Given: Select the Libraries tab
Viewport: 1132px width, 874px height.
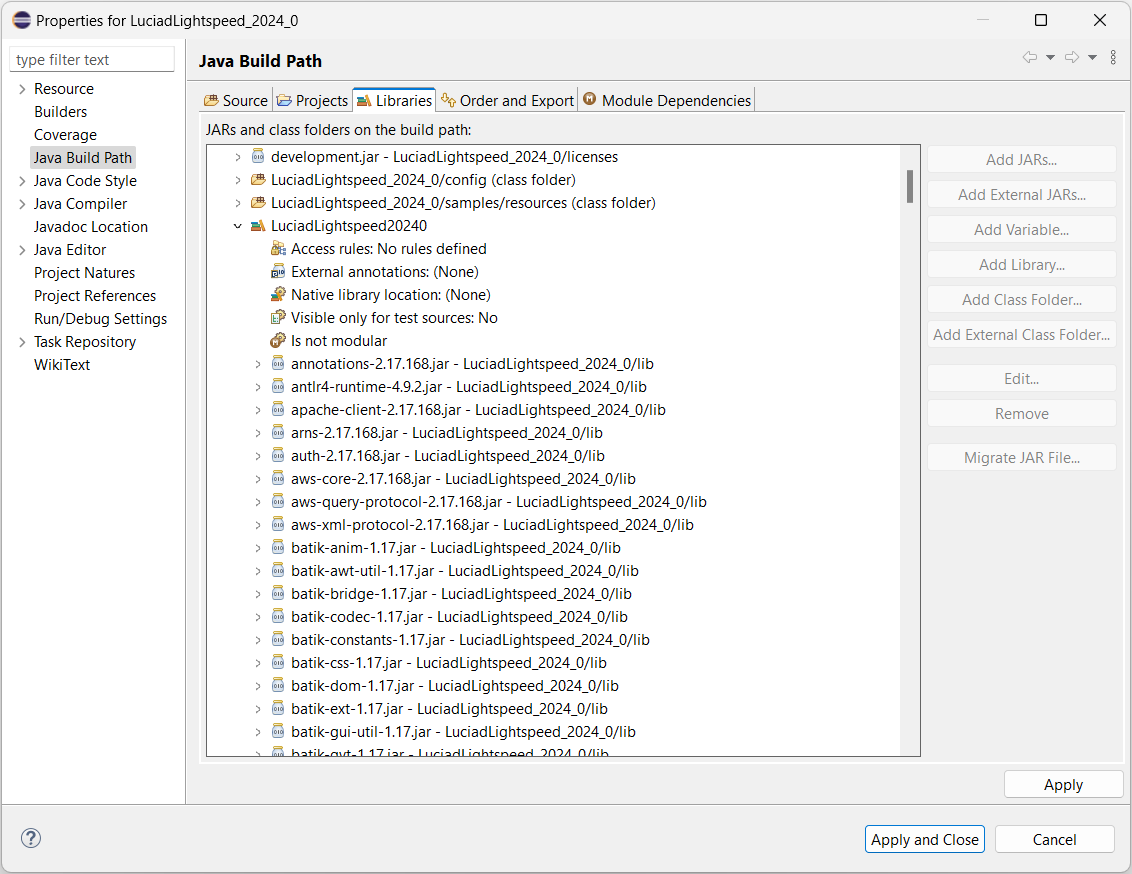Looking at the screenshot, I should (394, 100).
